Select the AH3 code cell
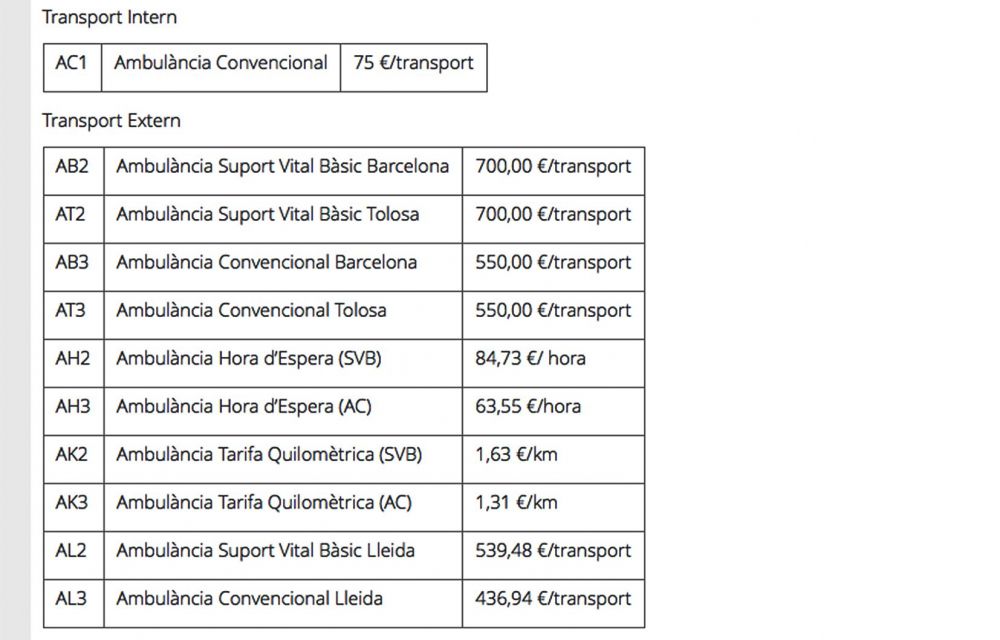The height and width of the screenshot is (640, 1000). click(x=72, y=406)
